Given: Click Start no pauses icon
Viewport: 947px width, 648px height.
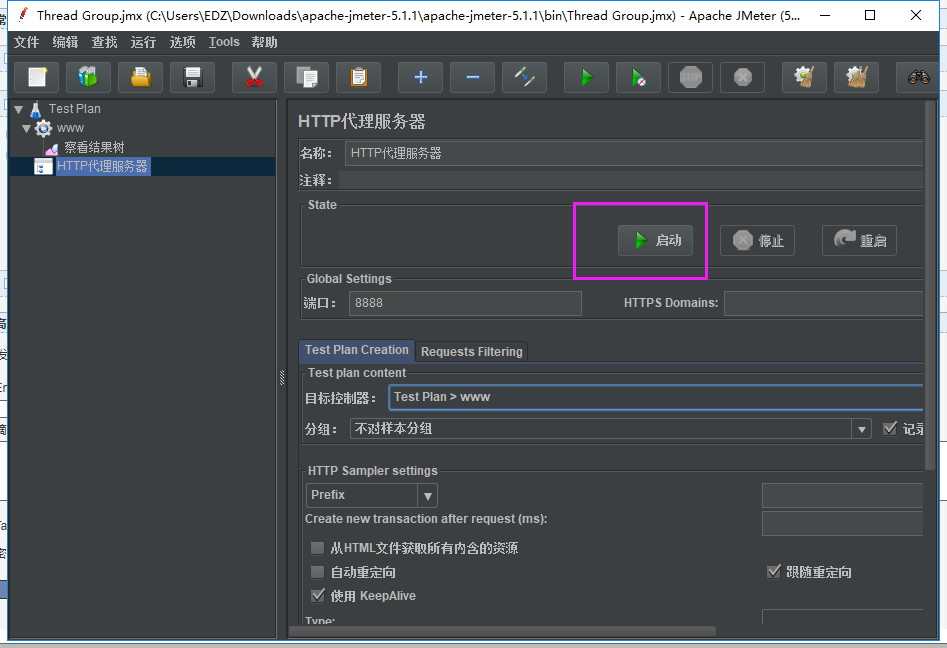Looking at the screenshot, I should click(638, 77).
